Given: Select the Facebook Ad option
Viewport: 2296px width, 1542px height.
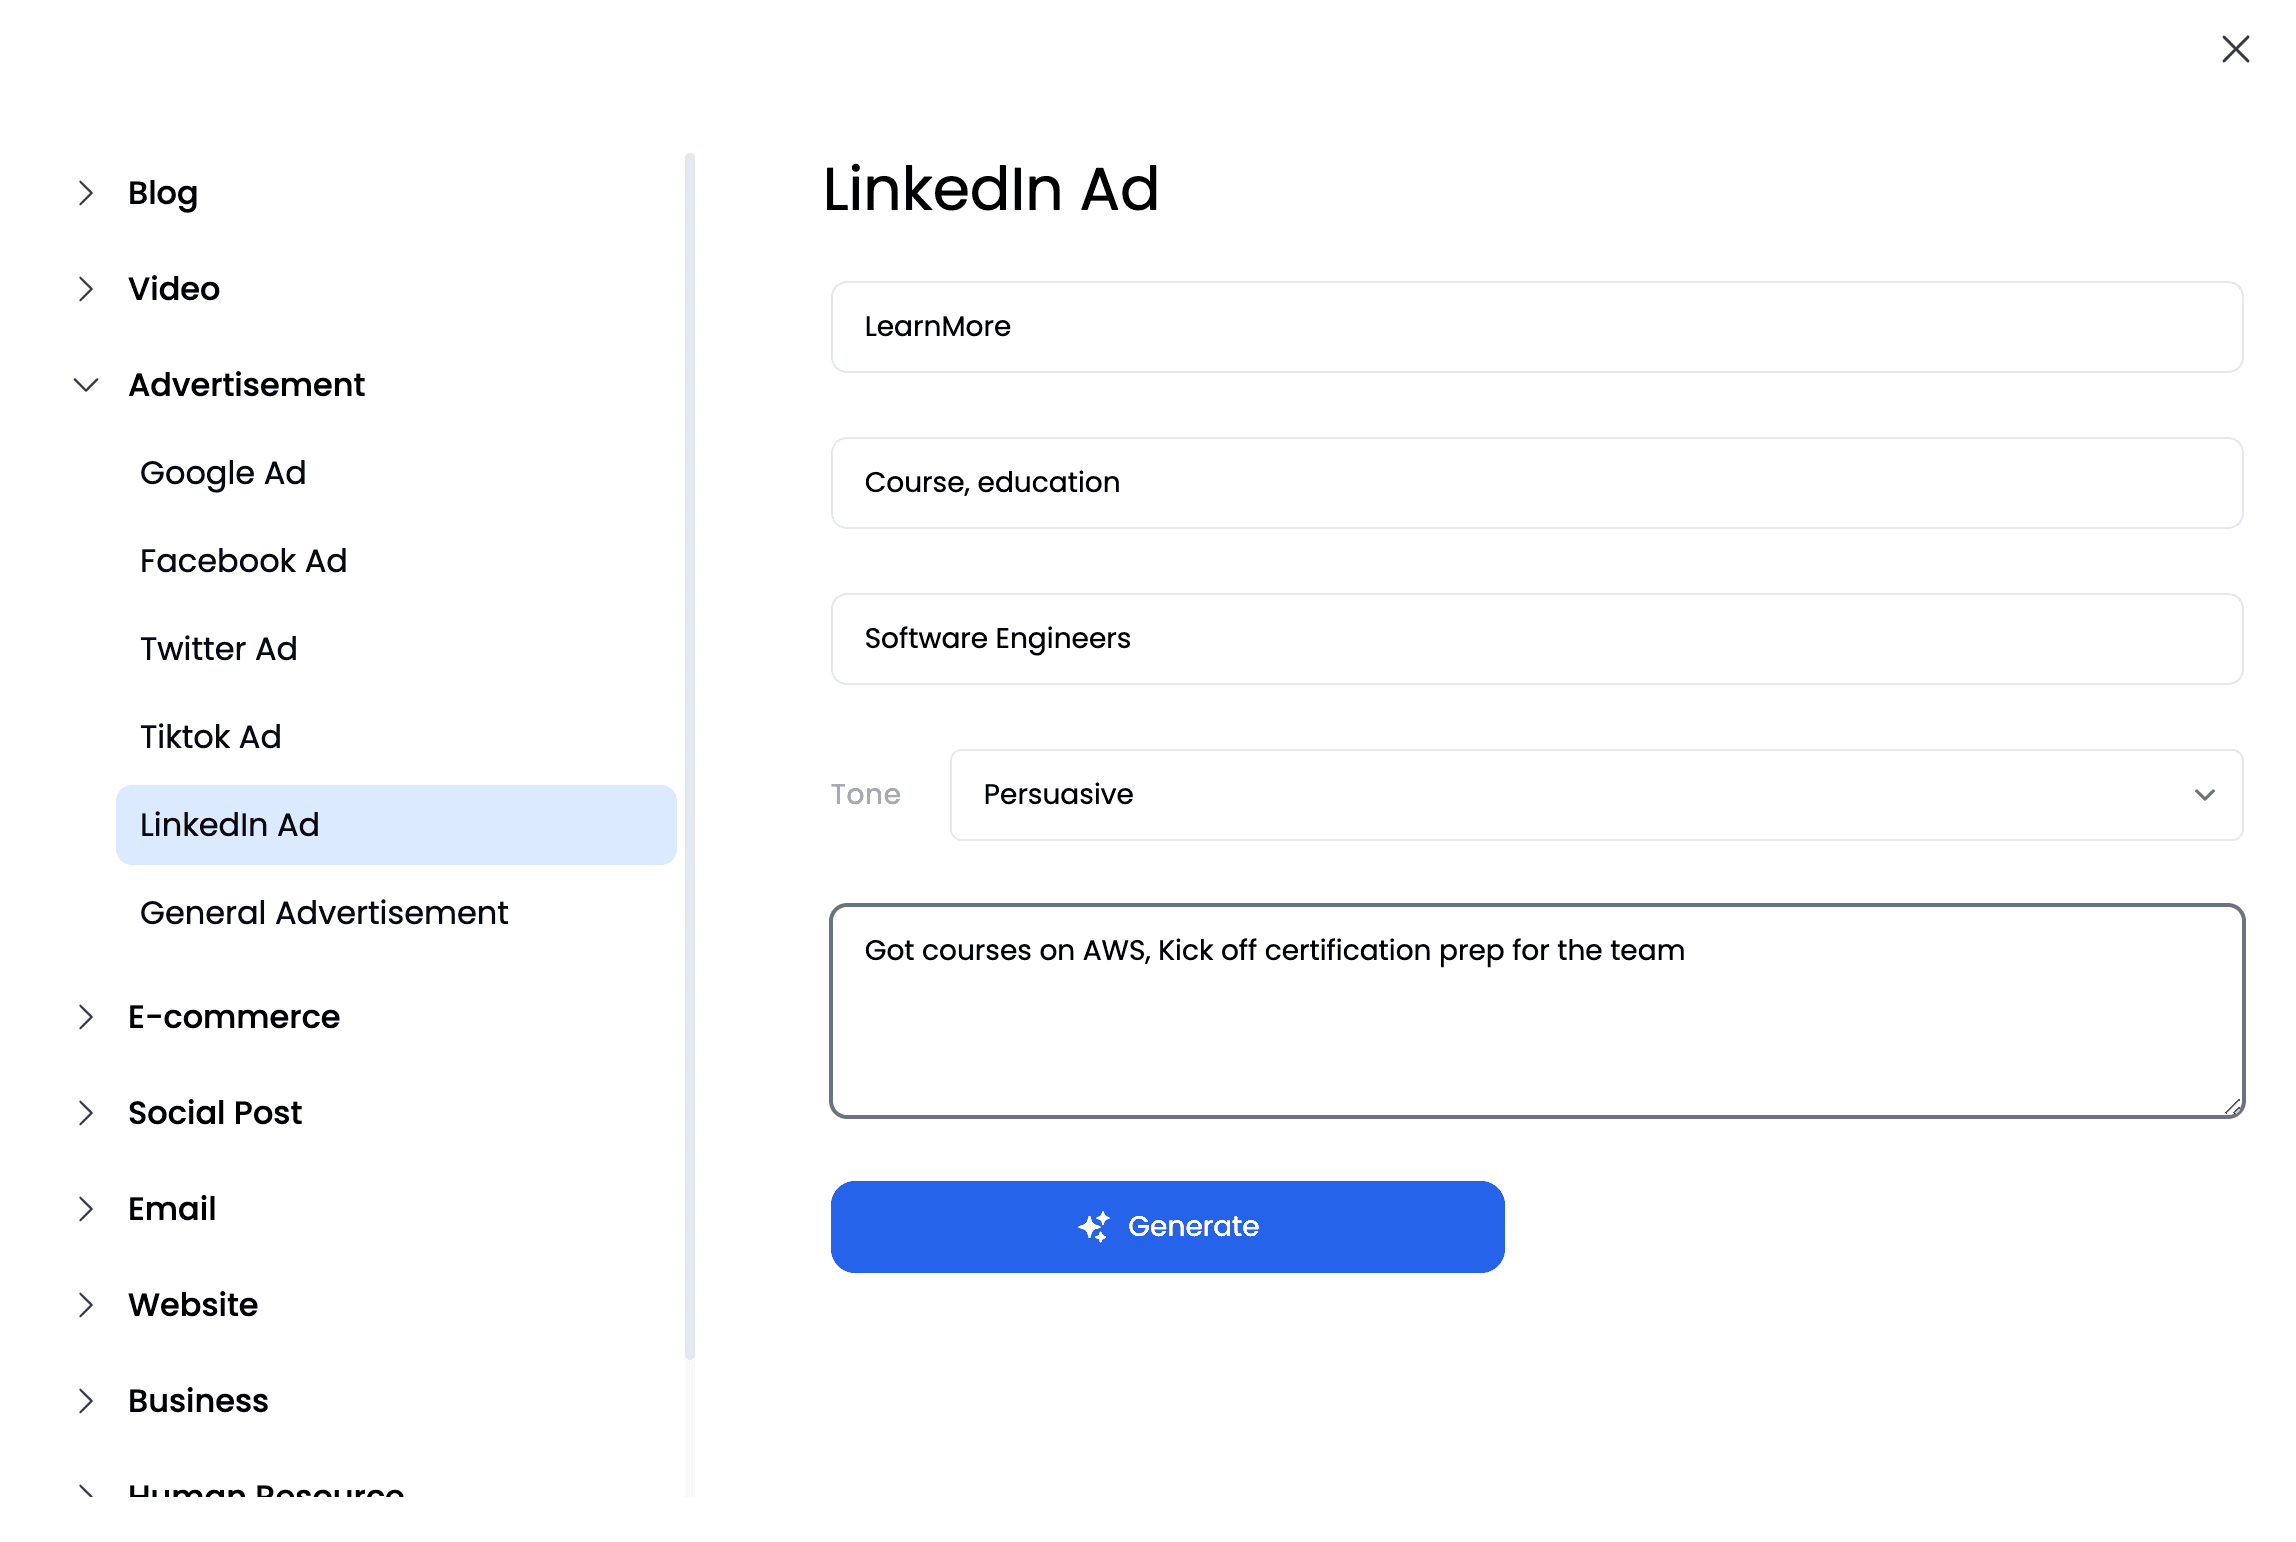Looking at the screenshot, I should 243,559.
